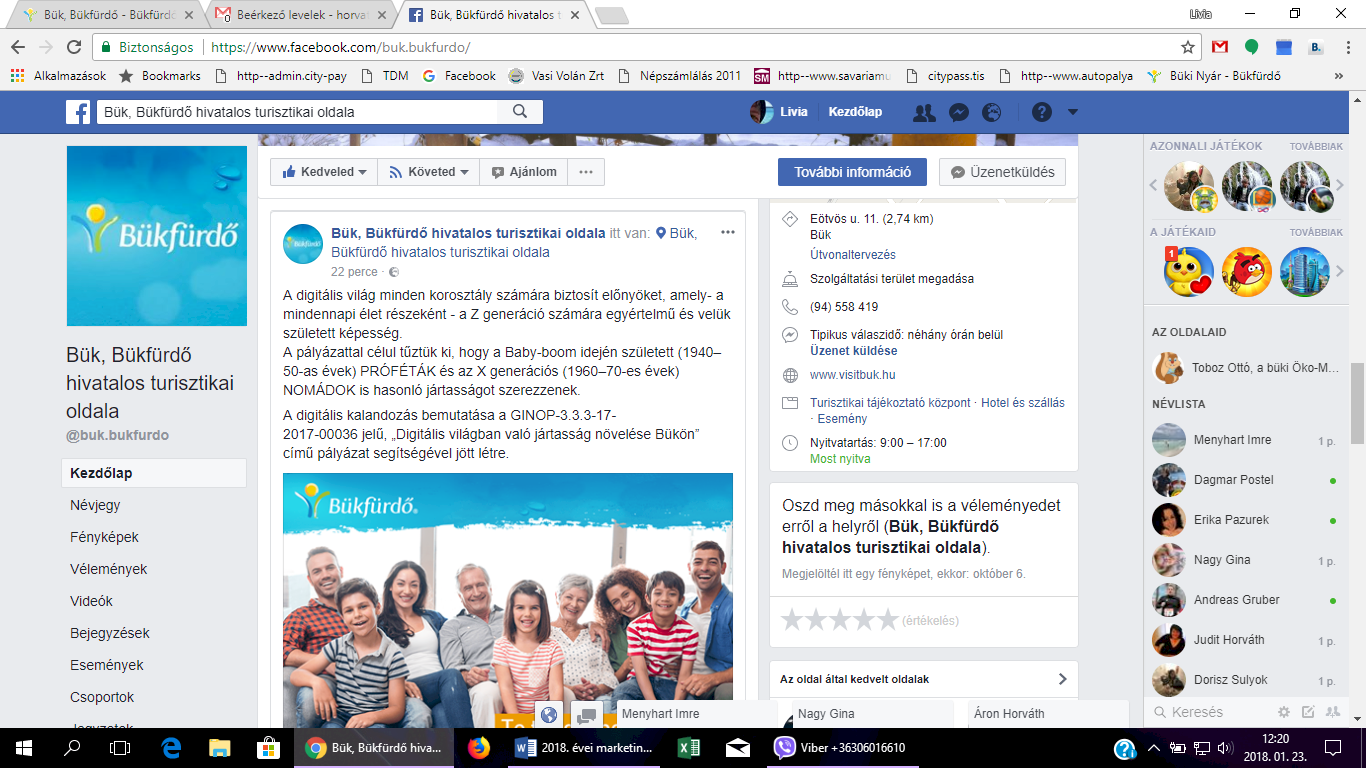Click the yellow chick game icon
The width and height of the screenshot is (1366, 768).
click(1189, 272)
